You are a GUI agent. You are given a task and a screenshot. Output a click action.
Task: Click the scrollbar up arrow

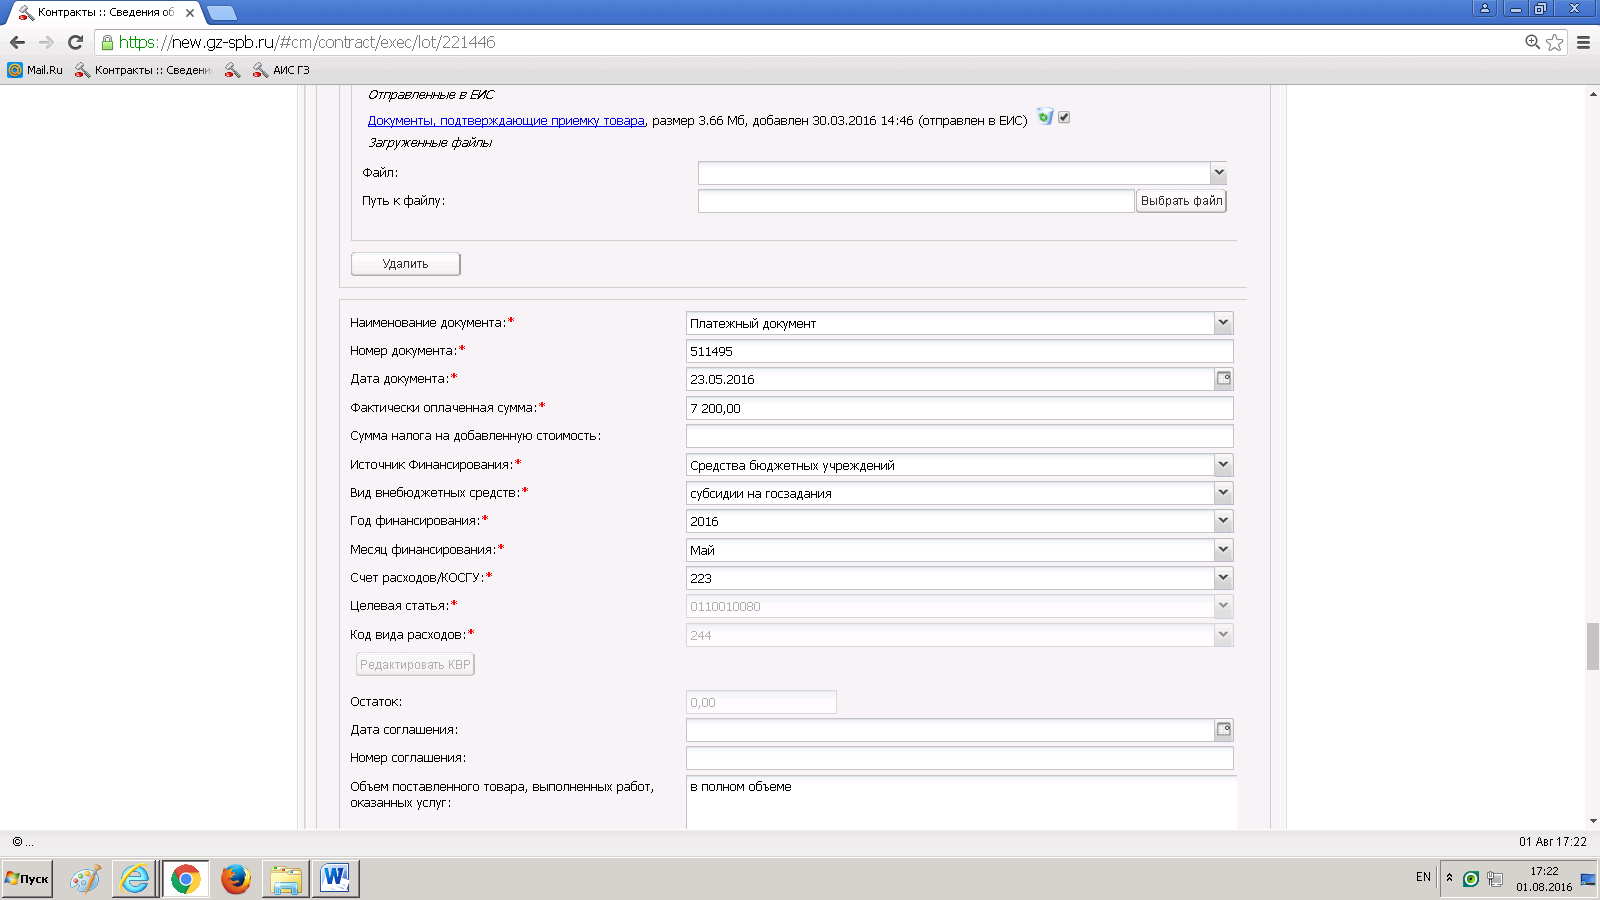tap(1592, 93)
